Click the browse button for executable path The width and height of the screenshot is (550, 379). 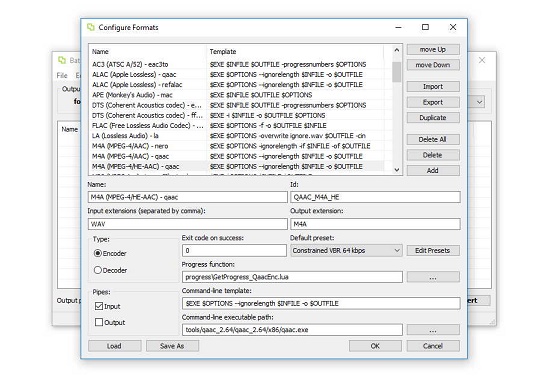pos(433,330)
